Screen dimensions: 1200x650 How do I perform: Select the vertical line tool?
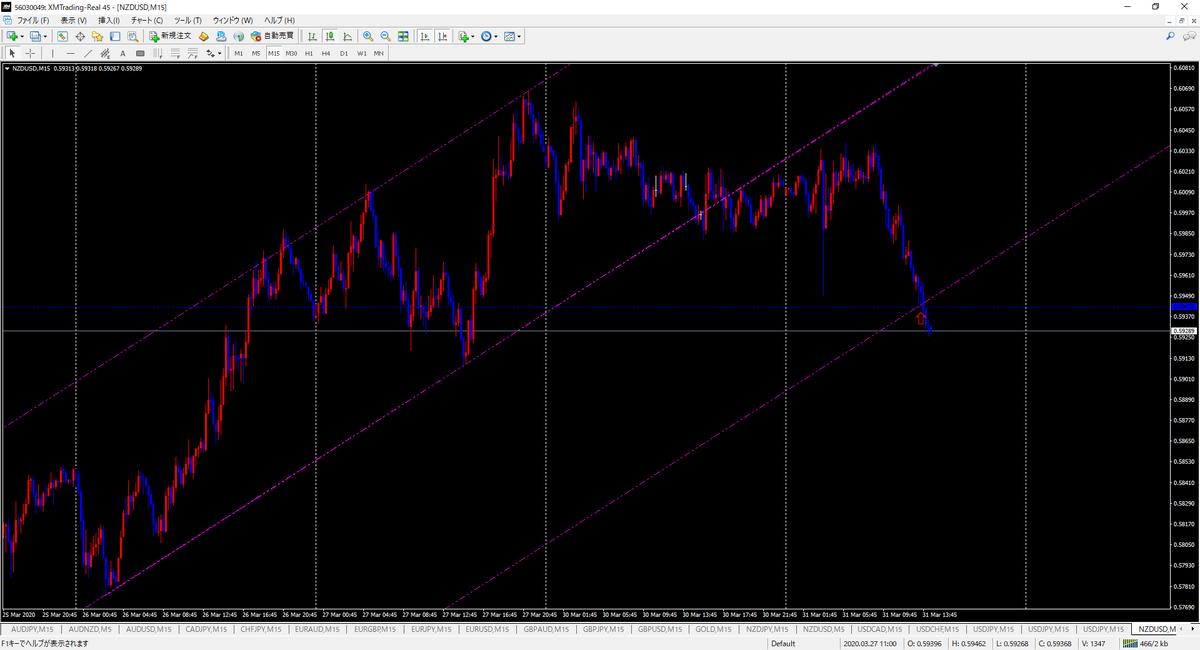tap(53, 53)
